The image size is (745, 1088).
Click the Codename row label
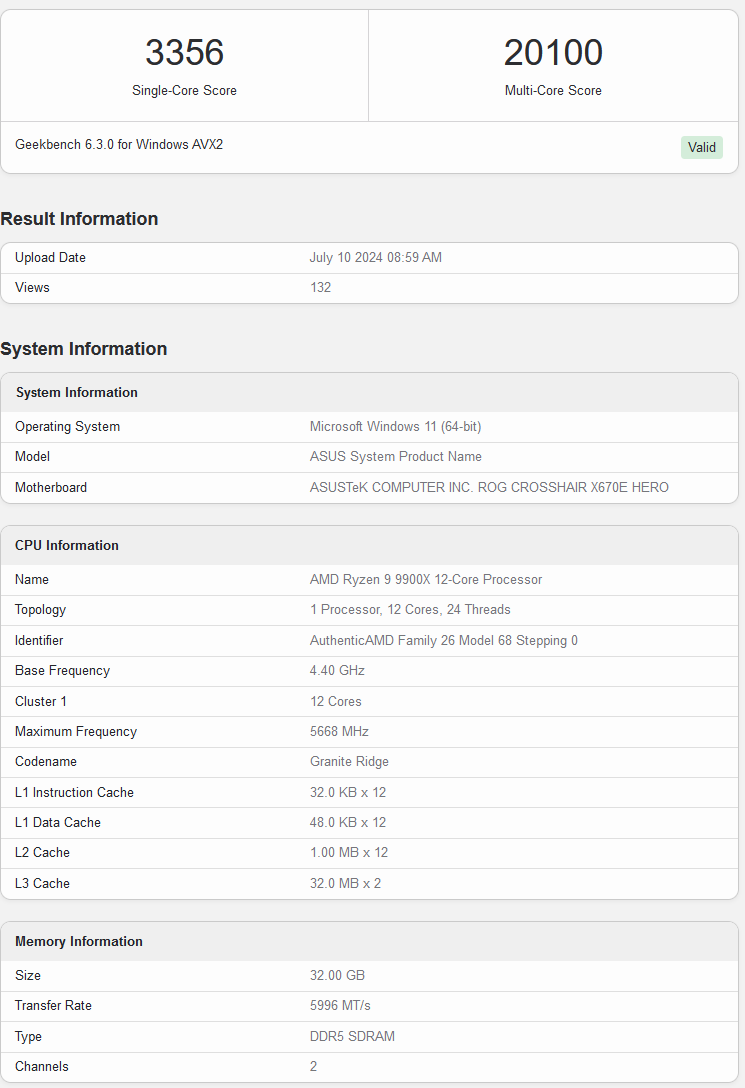pos(46,761)
